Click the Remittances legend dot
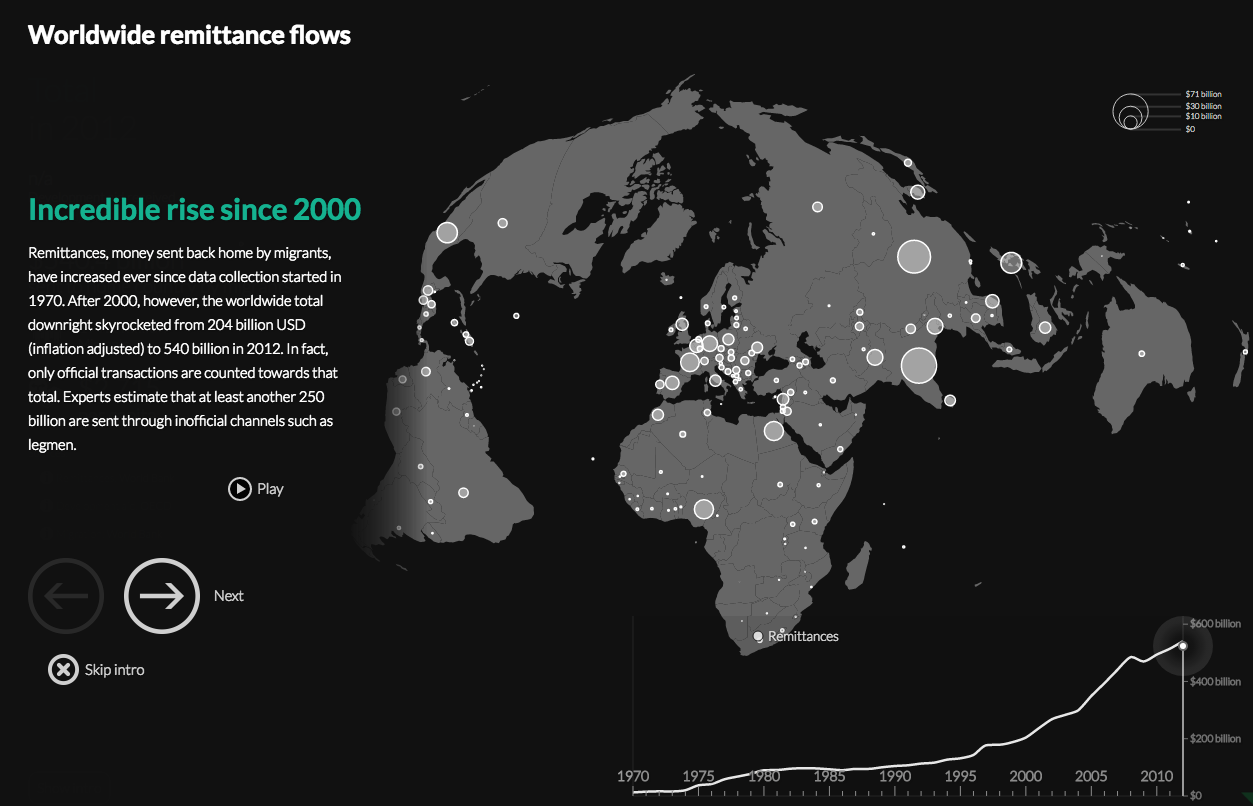 click(758, 636)
